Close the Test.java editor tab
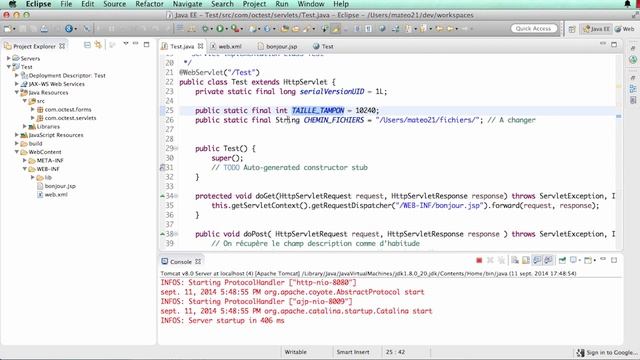 (x=200, y=46)
